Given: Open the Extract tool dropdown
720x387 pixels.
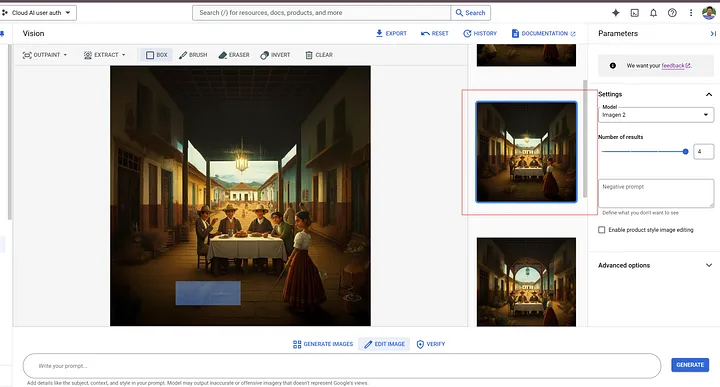Looking at the screenshot, I should pos(104,55).
